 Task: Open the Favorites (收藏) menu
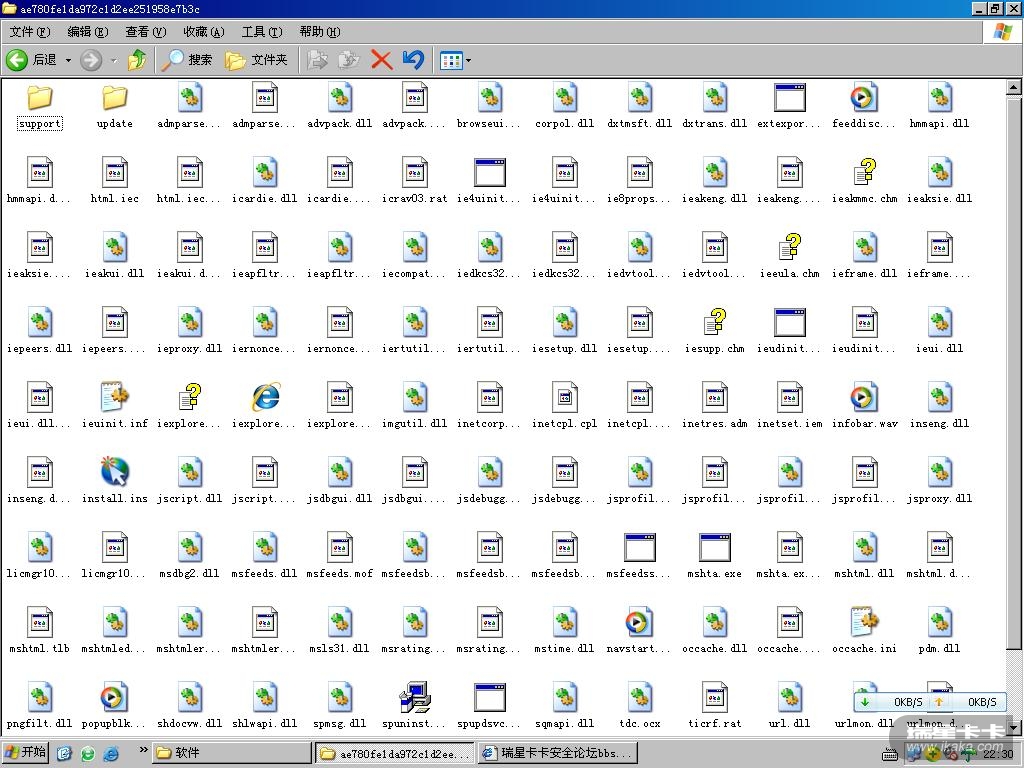(204, 31)
